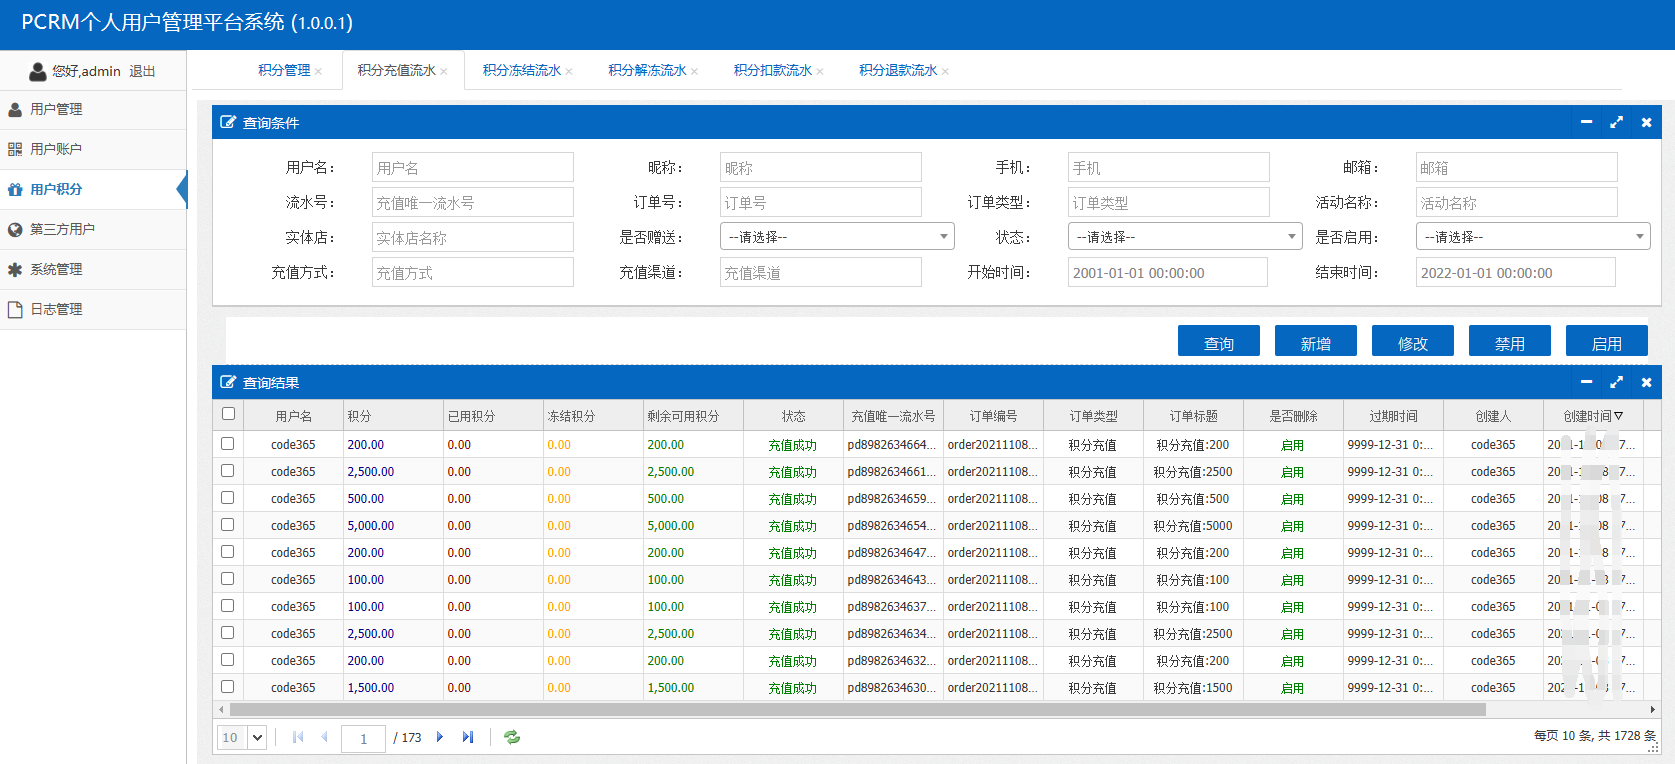Viewport: 1675px width, 764px height.
Task: Open 用户账户 in the sidebar menu
Action: tap(56, 149)
